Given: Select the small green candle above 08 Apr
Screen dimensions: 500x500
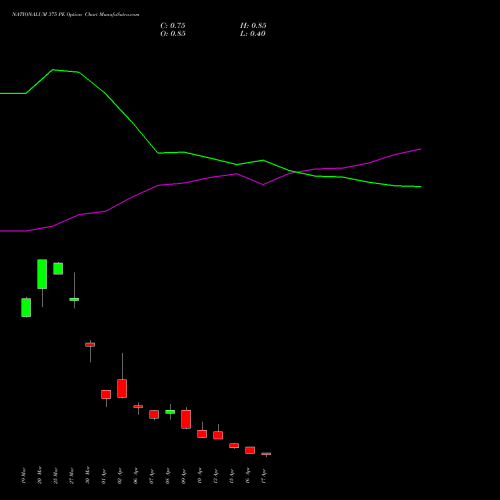Looking at the screenshot, I should click(170, 412).
